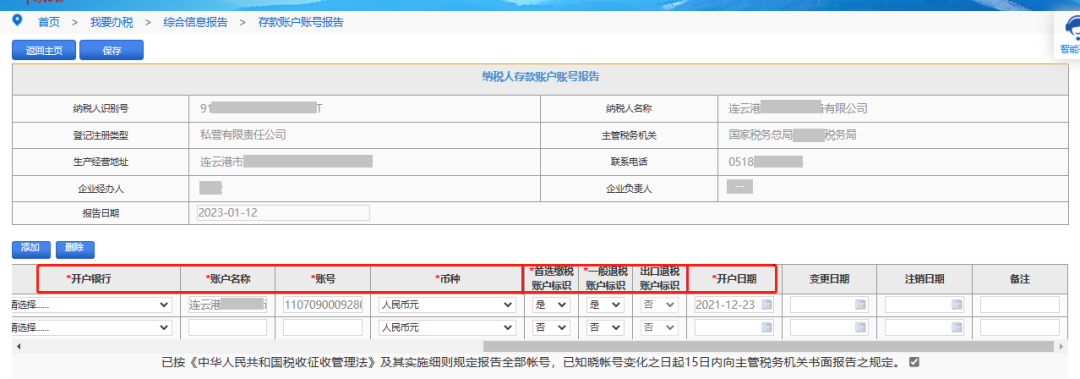Click the 纳税人存款账户账号报告 title
1080x379 pixels.
pos(540,76)
